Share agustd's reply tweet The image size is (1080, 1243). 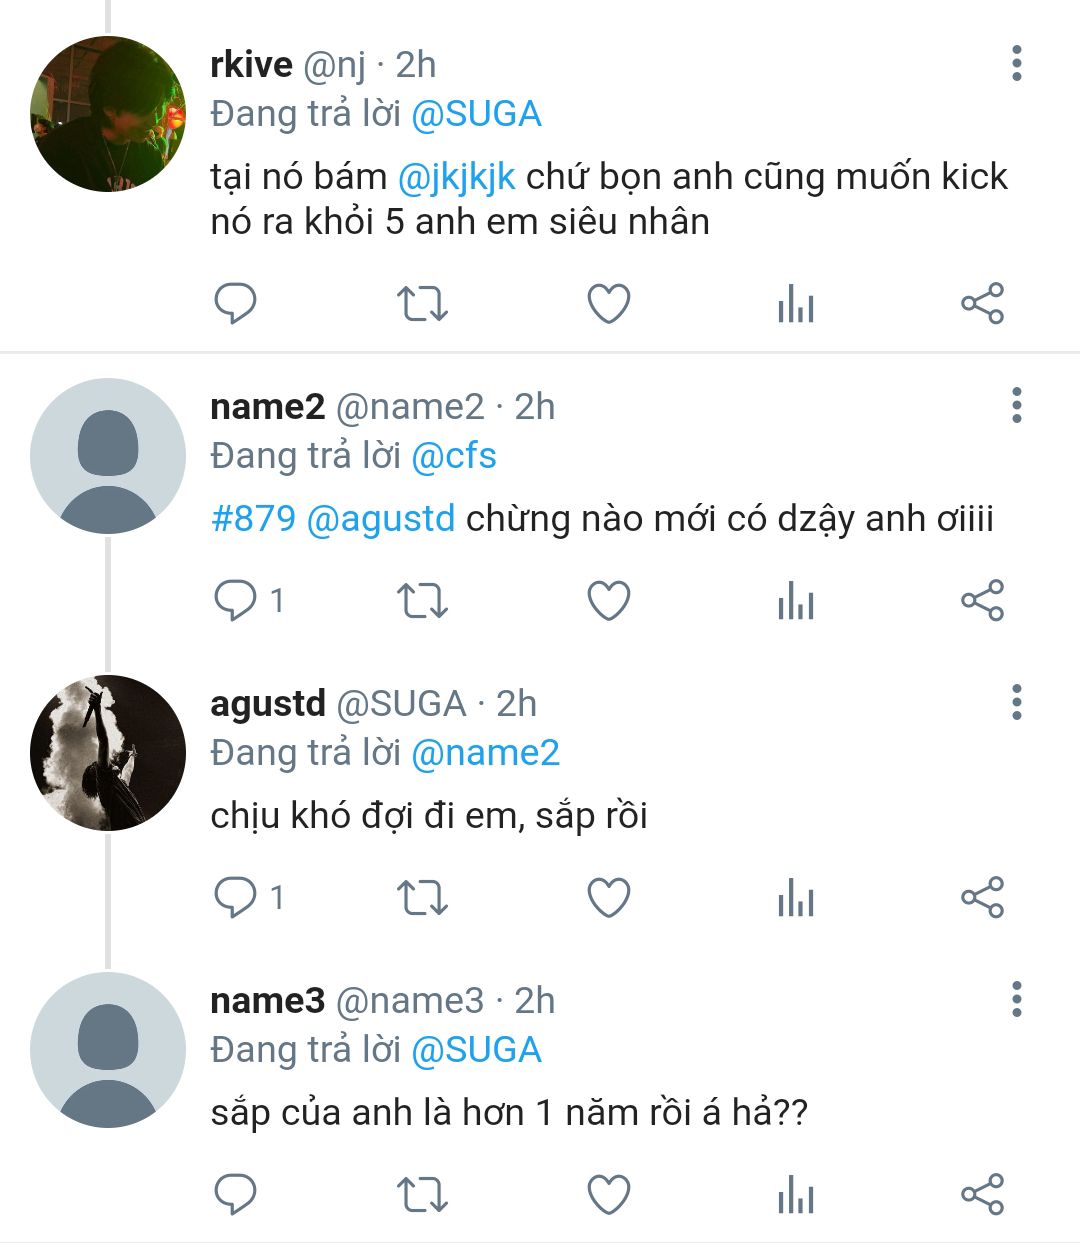coord(981,898)
